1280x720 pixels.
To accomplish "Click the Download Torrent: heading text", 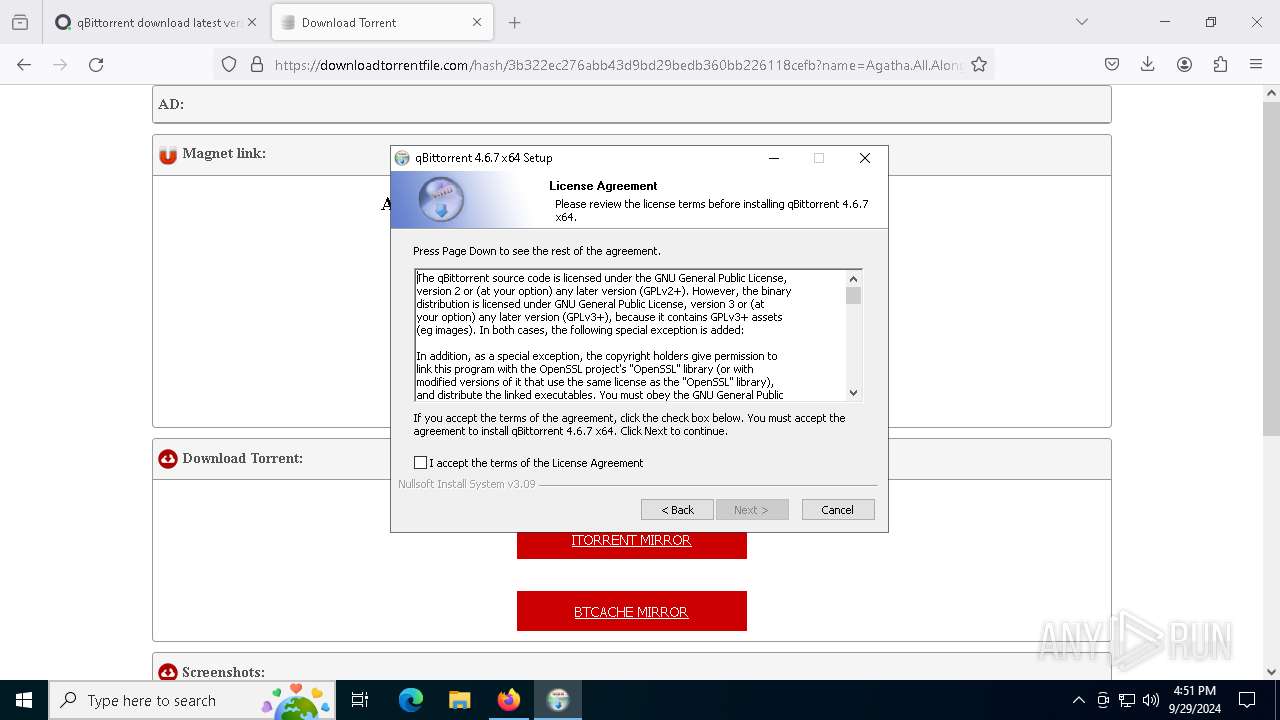I will [242, 458].
